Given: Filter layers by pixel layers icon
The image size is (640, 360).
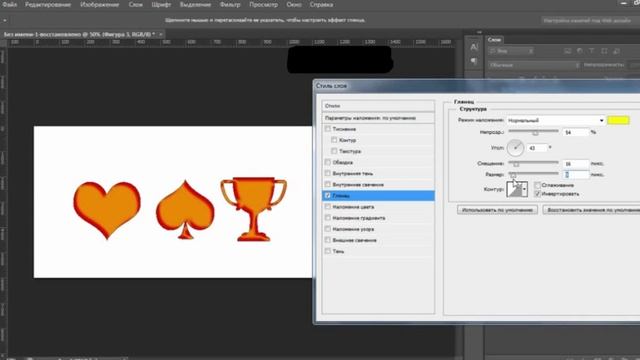Looking at the screenshot, I should tap(567, 51).
